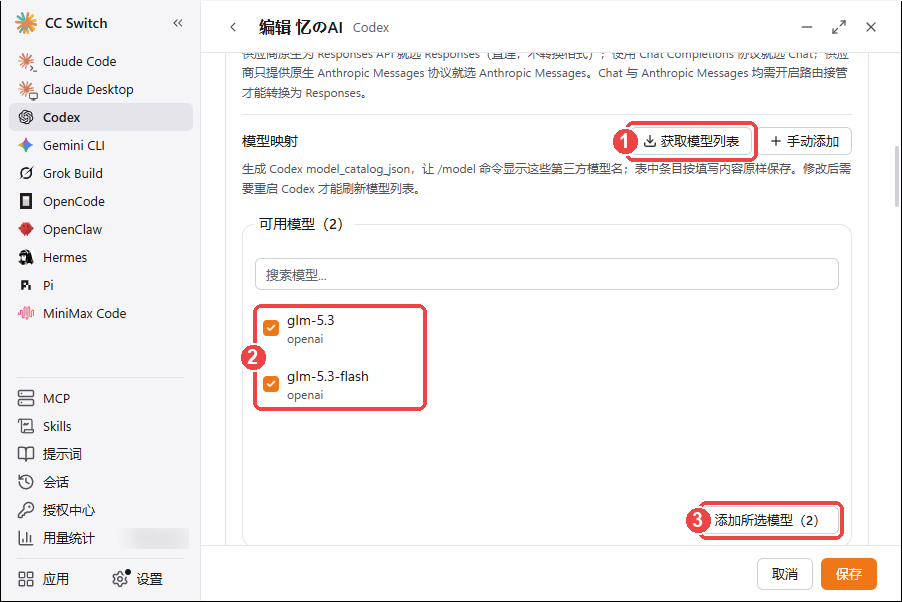Click the Claude Code sidebar icon
The image size is (902, 602).
(x=26, y=62)
